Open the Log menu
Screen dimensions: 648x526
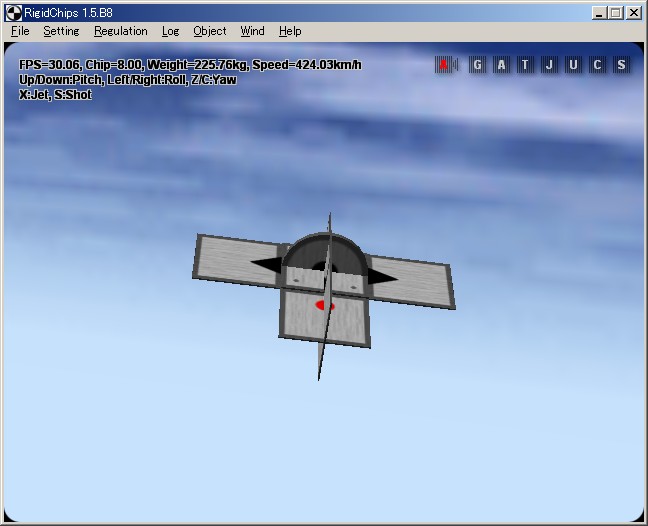[x=170, y=31]
